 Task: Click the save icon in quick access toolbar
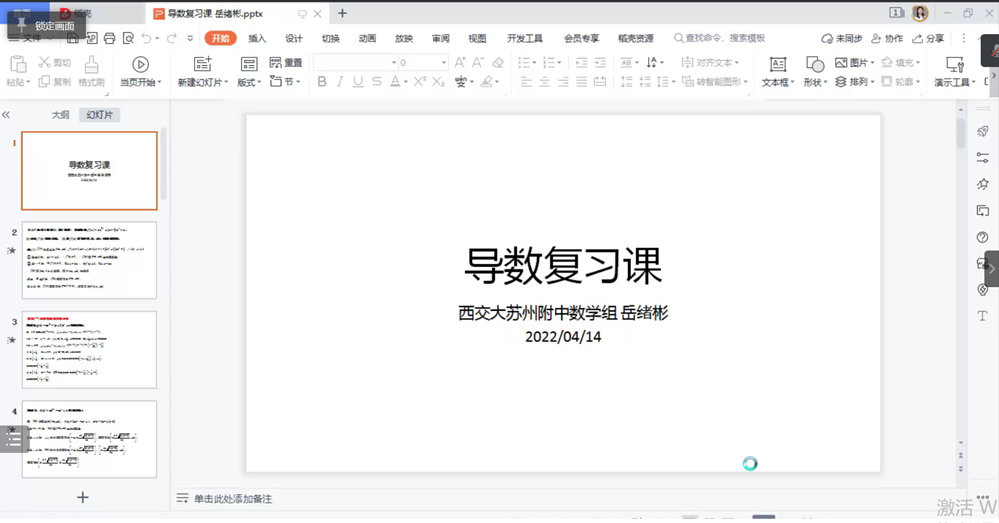point(73,39)
